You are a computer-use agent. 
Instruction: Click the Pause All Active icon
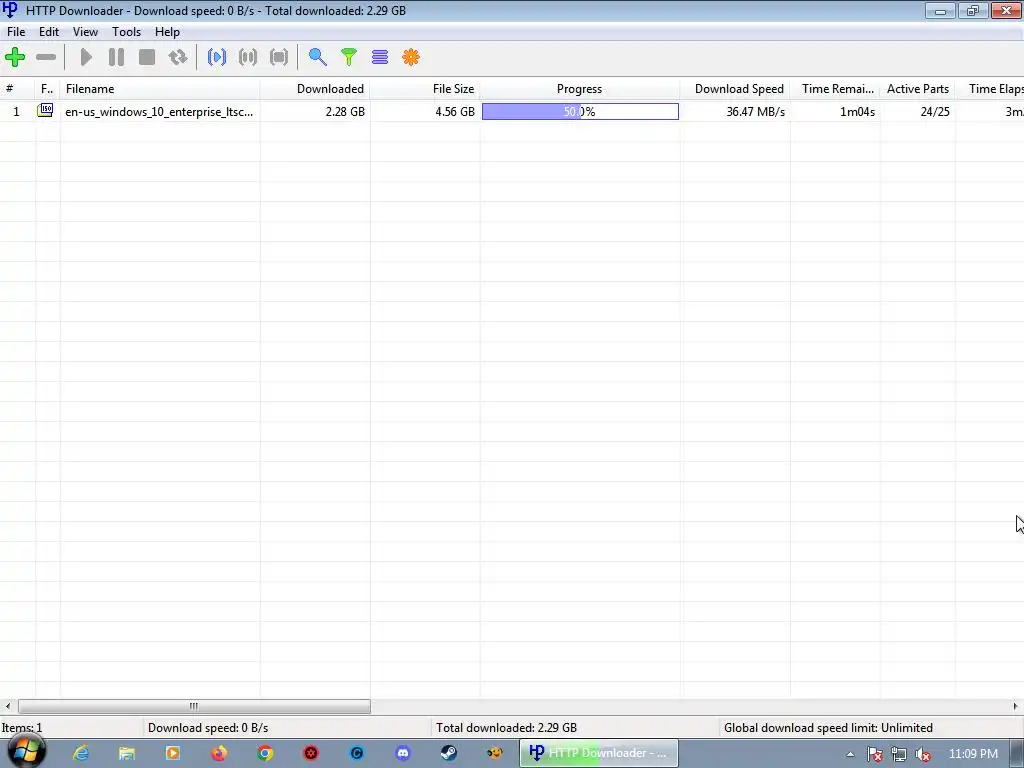(x=248, y=57)
